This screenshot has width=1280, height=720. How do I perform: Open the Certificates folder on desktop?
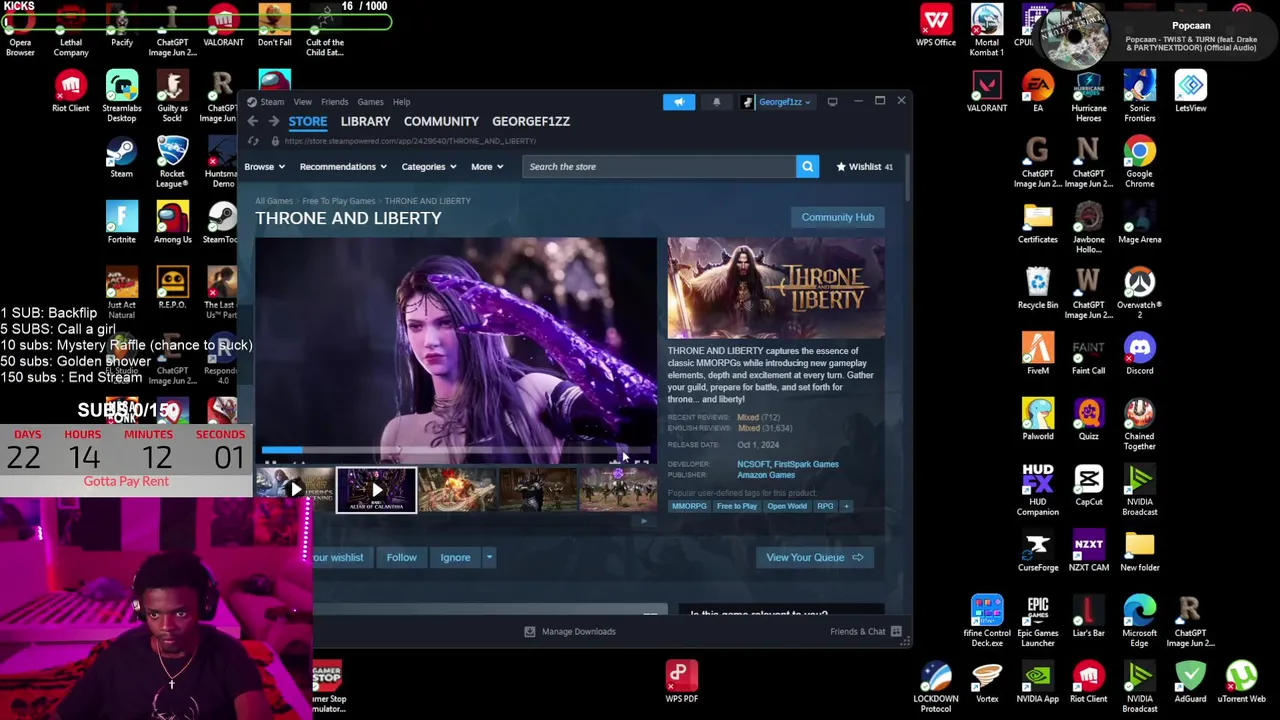click(1037, 222)
